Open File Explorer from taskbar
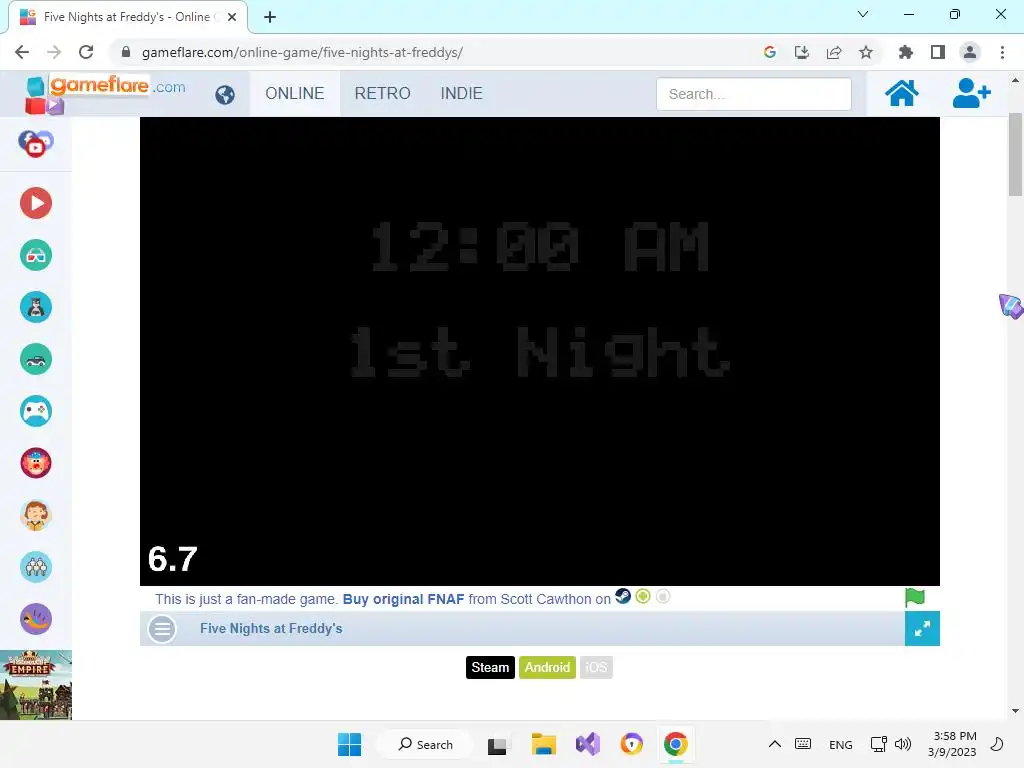The image size is (1024, 768). 543,744
